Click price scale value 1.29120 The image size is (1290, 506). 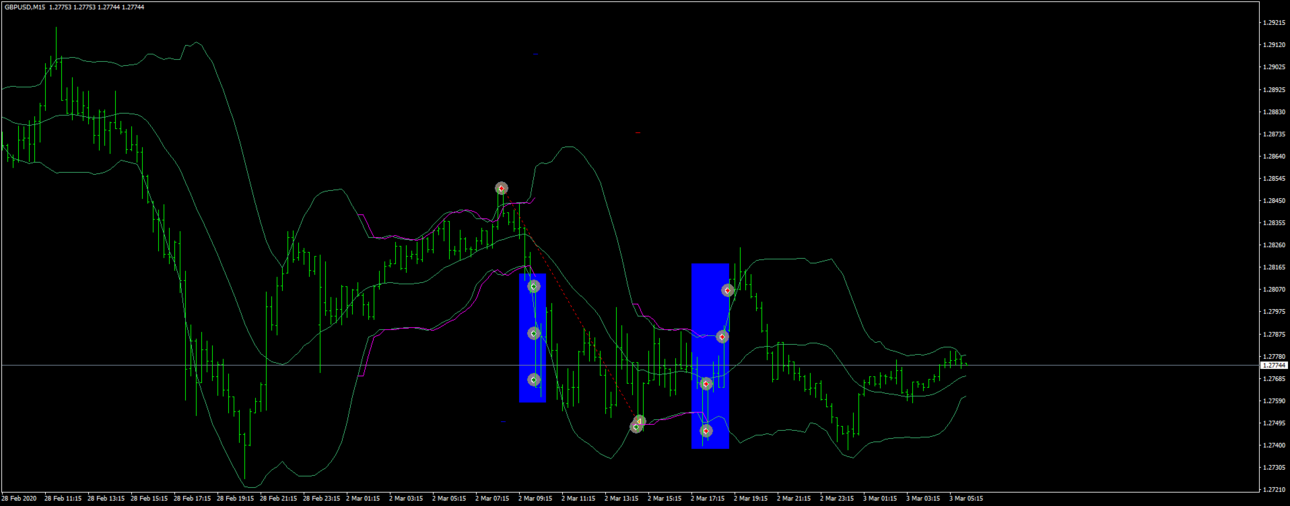1274,45
